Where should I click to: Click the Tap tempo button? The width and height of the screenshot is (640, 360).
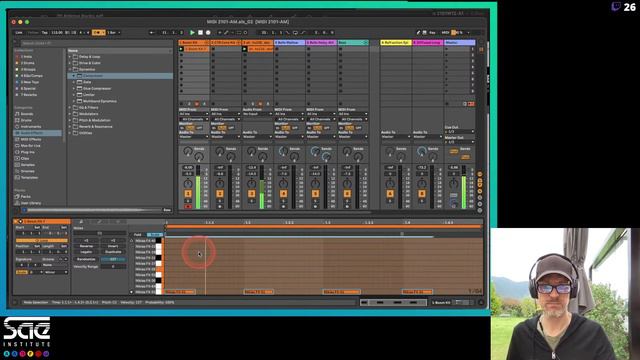44,32
